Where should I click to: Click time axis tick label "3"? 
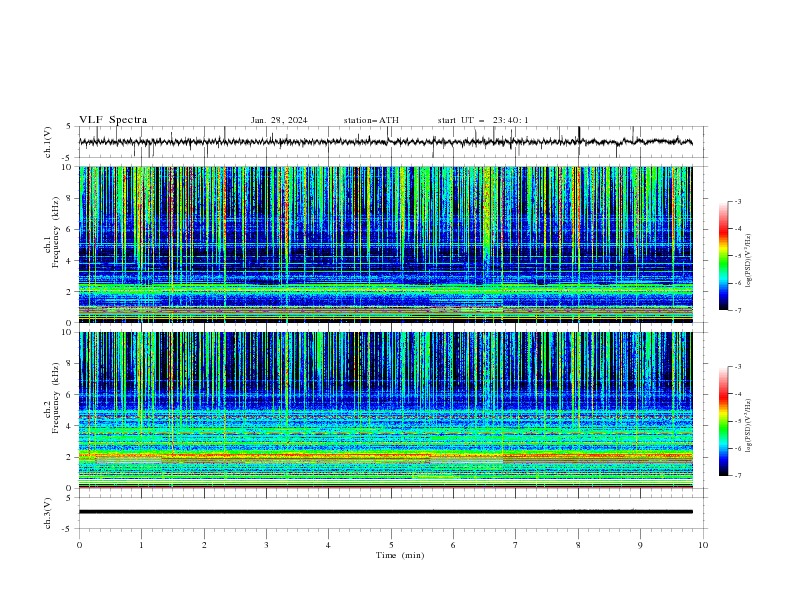(x=266, y=545)
